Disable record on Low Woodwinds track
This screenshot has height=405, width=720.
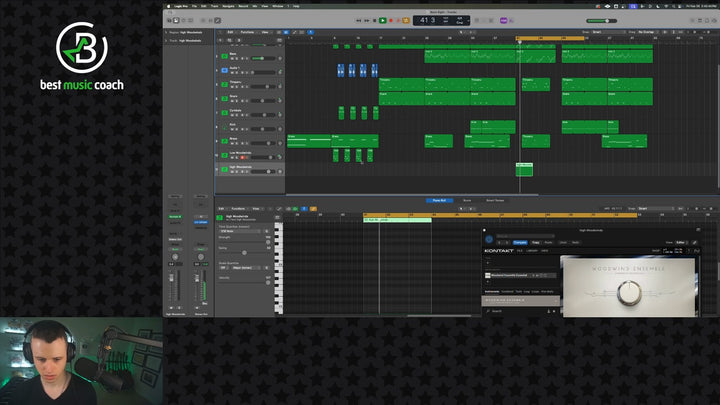click(242, 158)
